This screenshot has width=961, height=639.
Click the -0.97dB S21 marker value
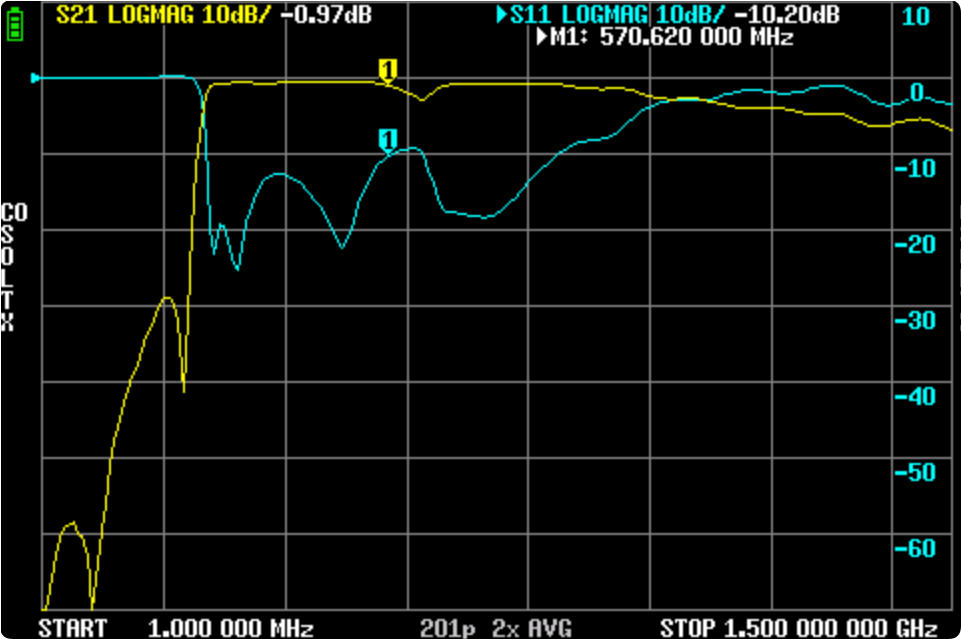pos(326,15)
